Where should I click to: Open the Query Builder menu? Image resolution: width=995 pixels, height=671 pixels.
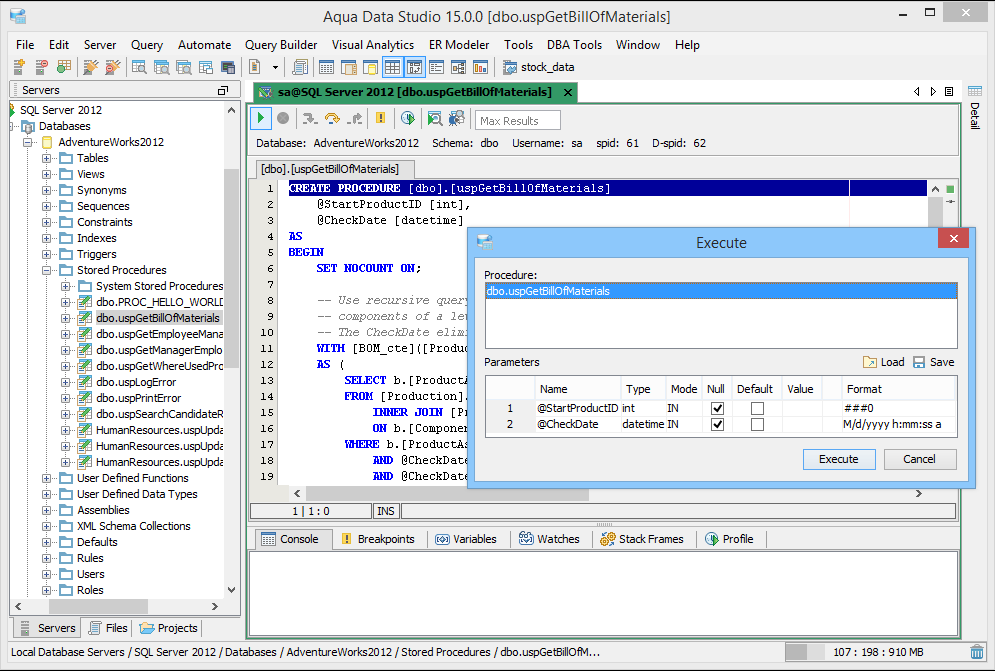[281, 45]
